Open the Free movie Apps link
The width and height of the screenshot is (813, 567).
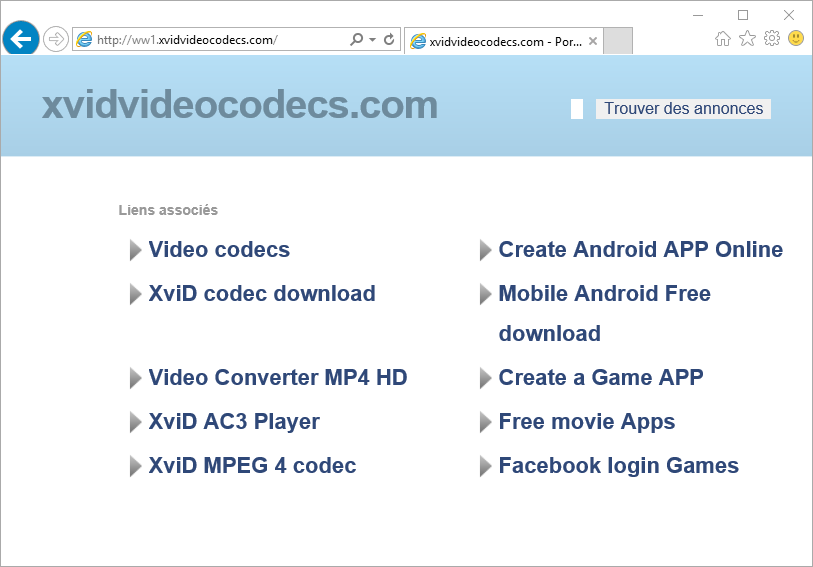586,422
